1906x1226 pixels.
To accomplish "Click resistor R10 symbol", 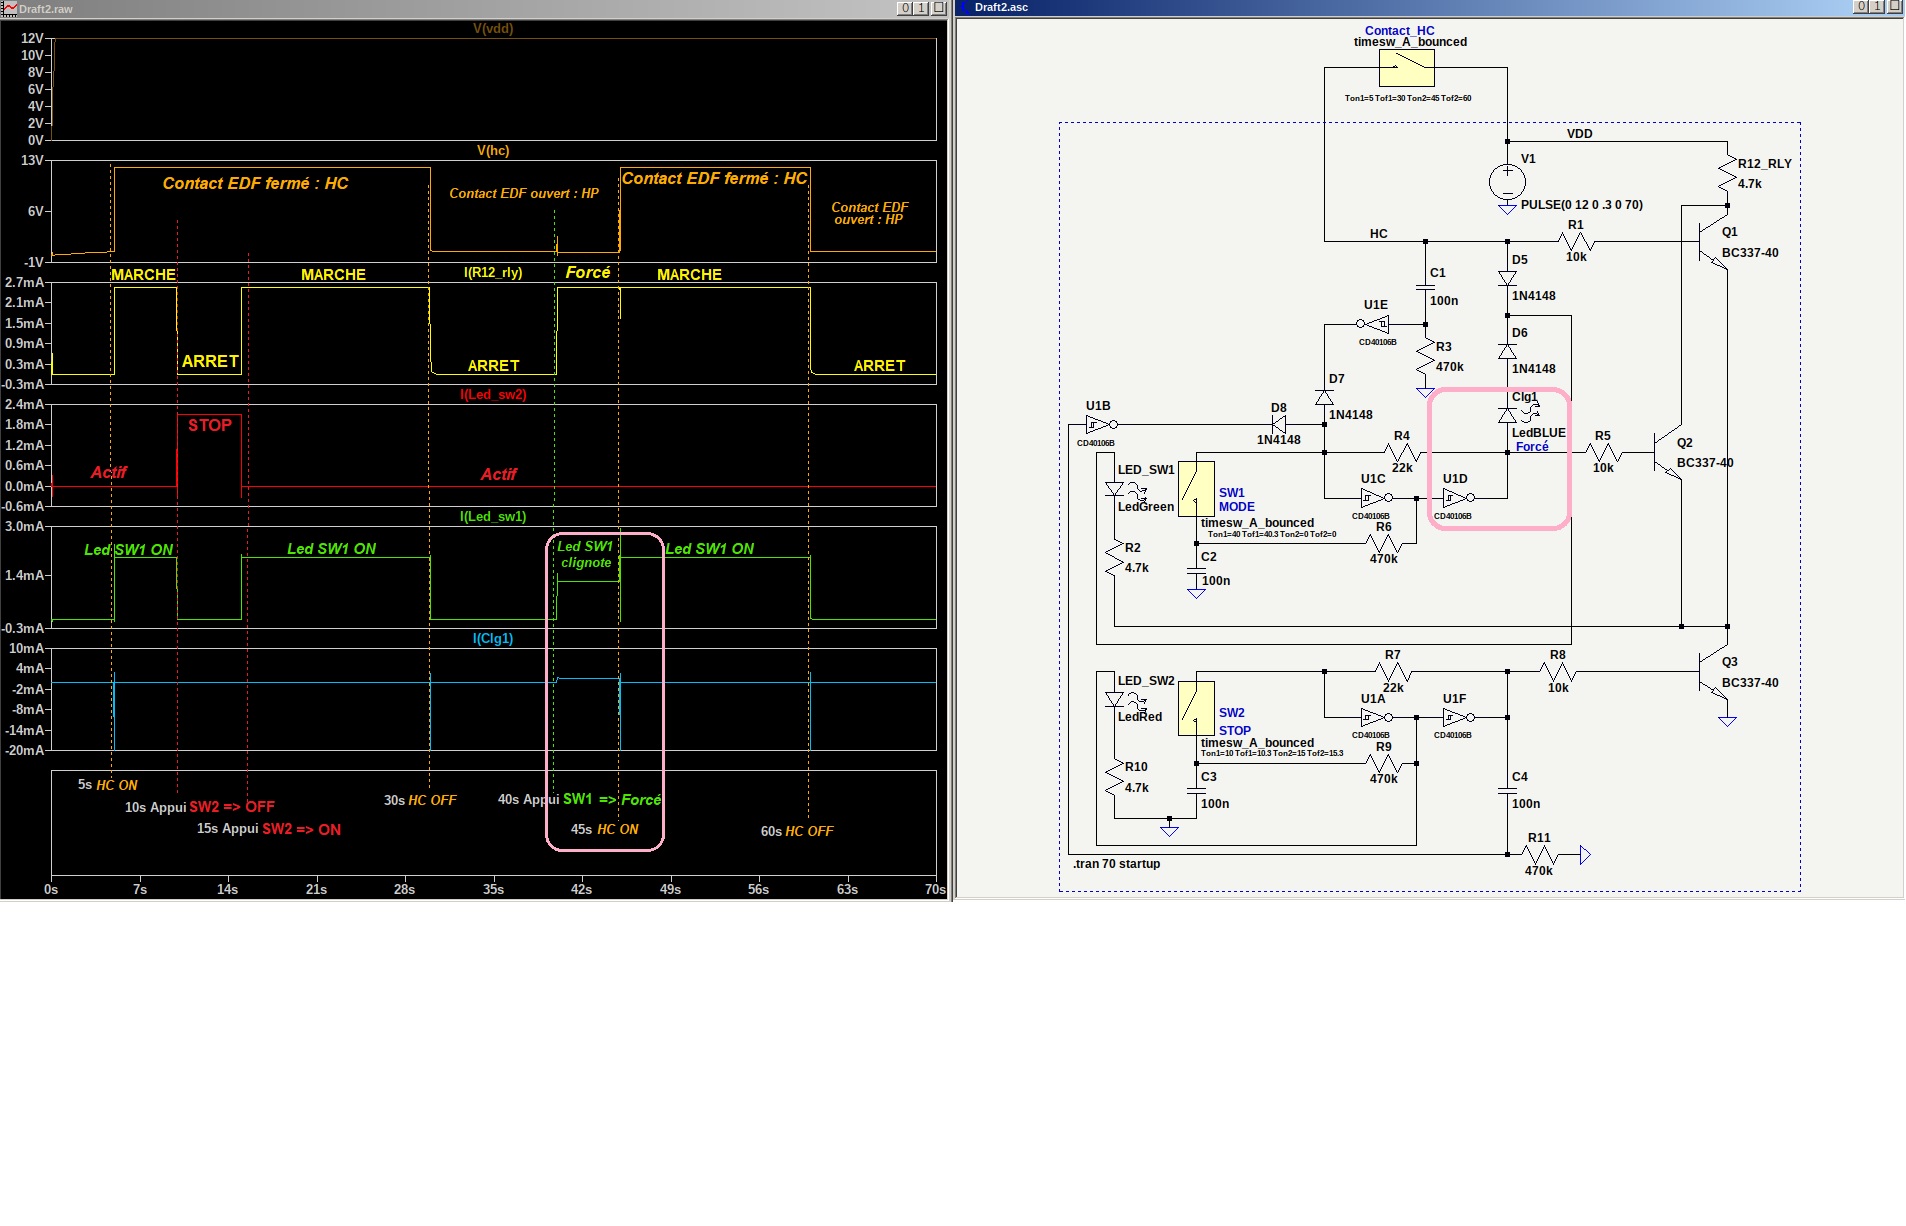I will point(1114,778).
